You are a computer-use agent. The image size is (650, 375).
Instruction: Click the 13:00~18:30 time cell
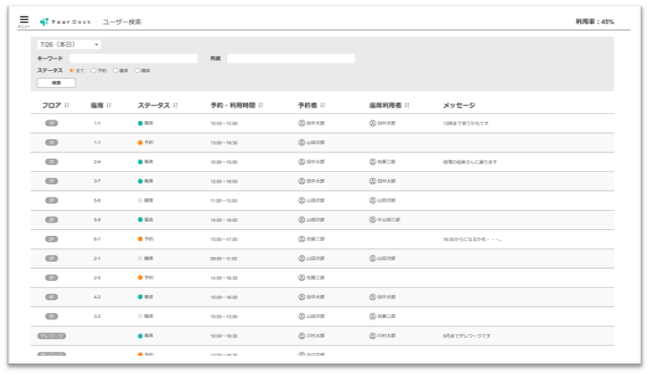(224, 143)
